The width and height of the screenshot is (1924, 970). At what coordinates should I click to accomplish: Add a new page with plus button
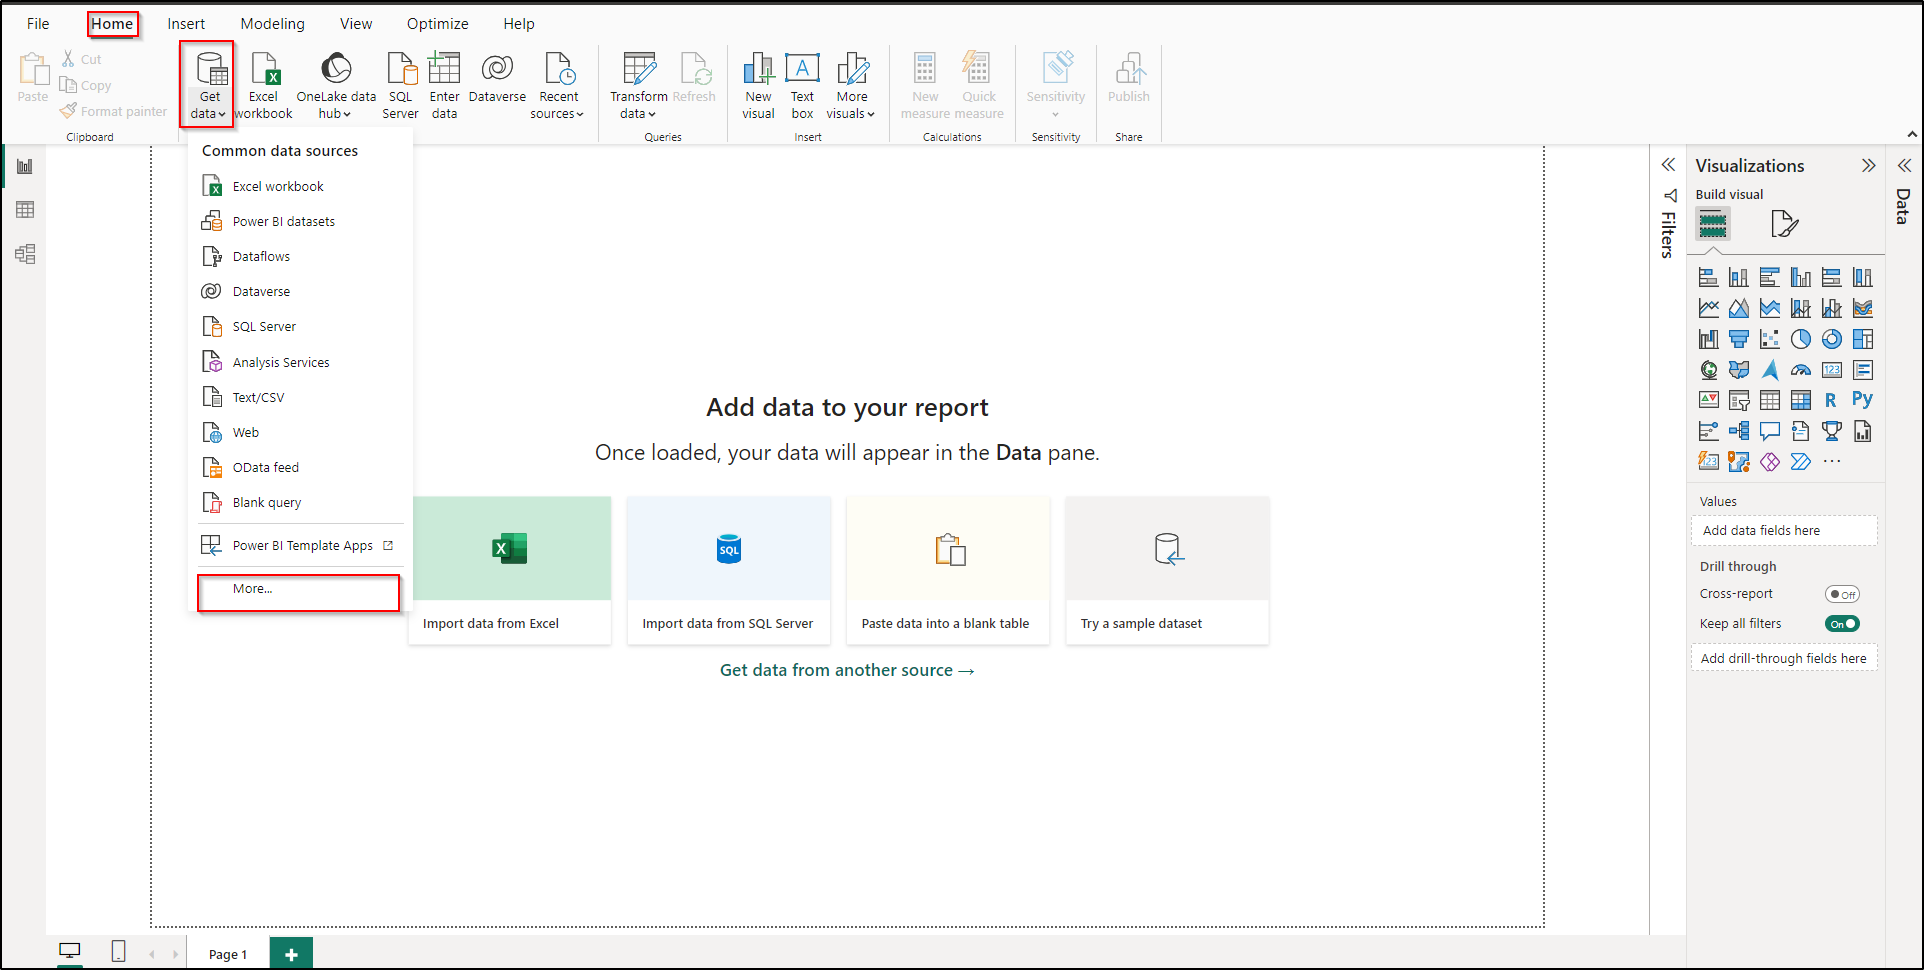pos(291,954)
